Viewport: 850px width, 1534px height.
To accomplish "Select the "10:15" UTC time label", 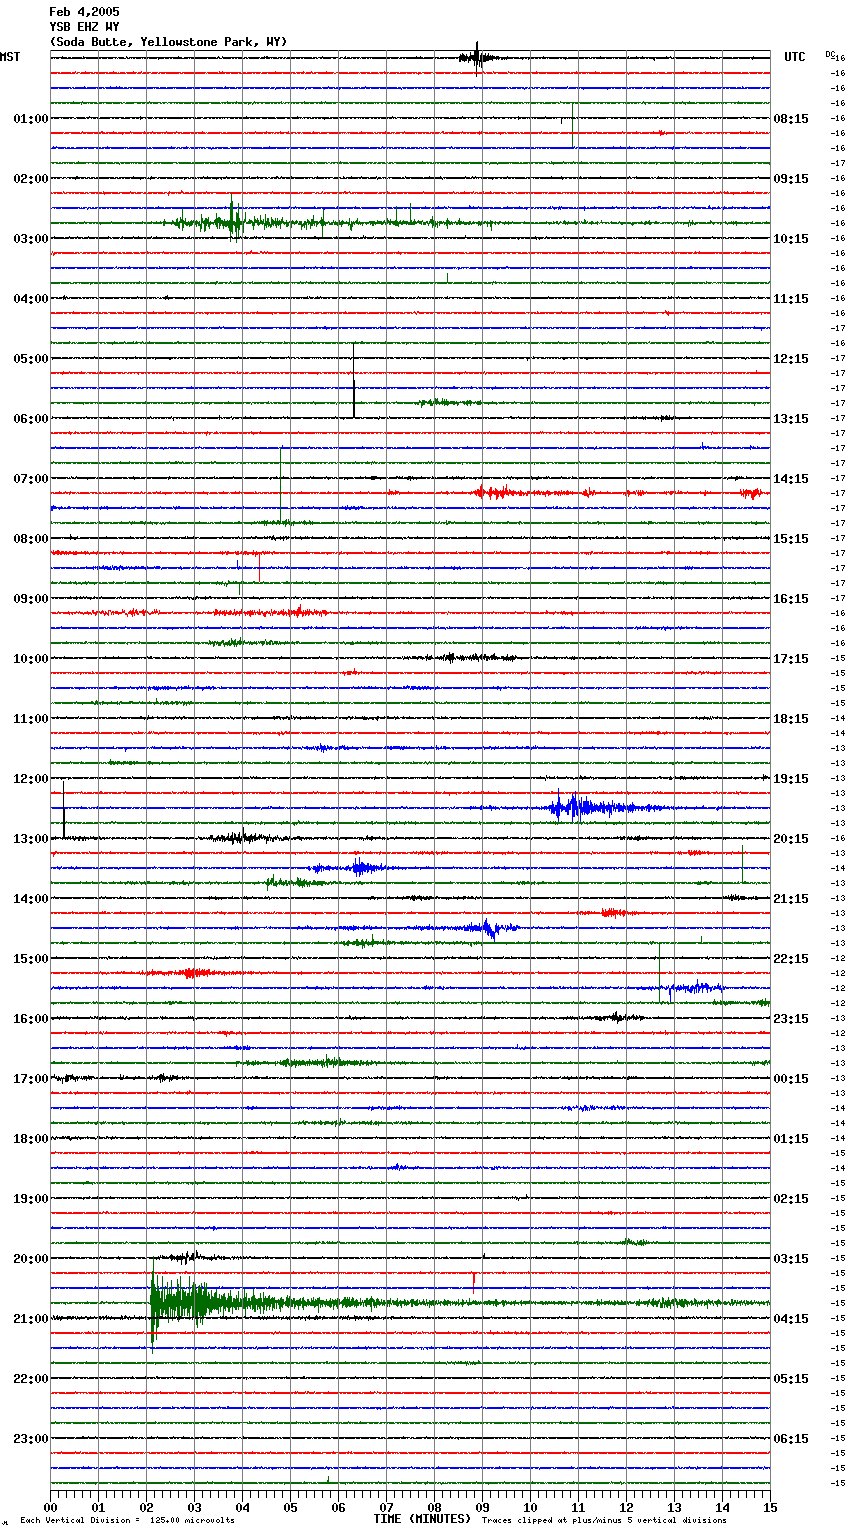I will pos(791,239).
